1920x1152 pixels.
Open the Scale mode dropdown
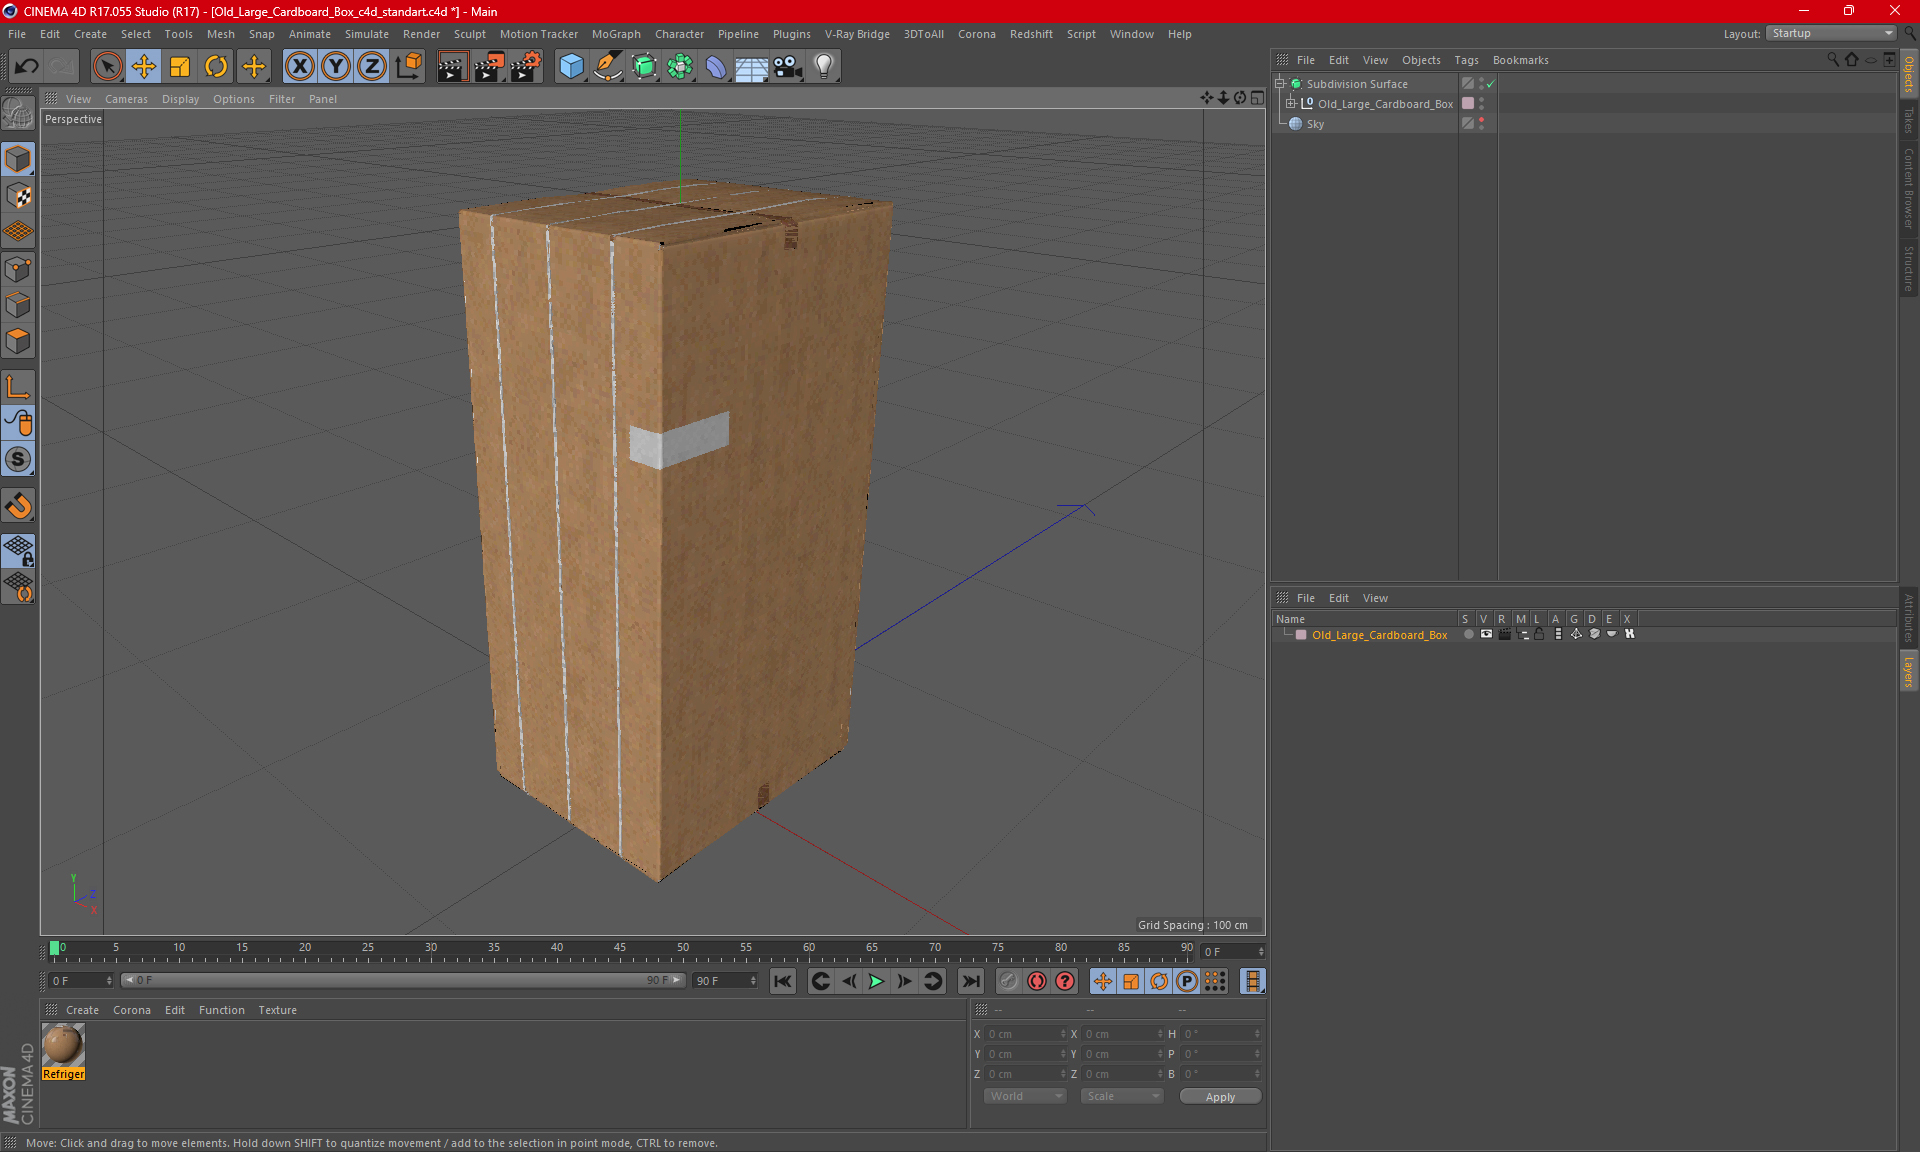point(1122,1096)
